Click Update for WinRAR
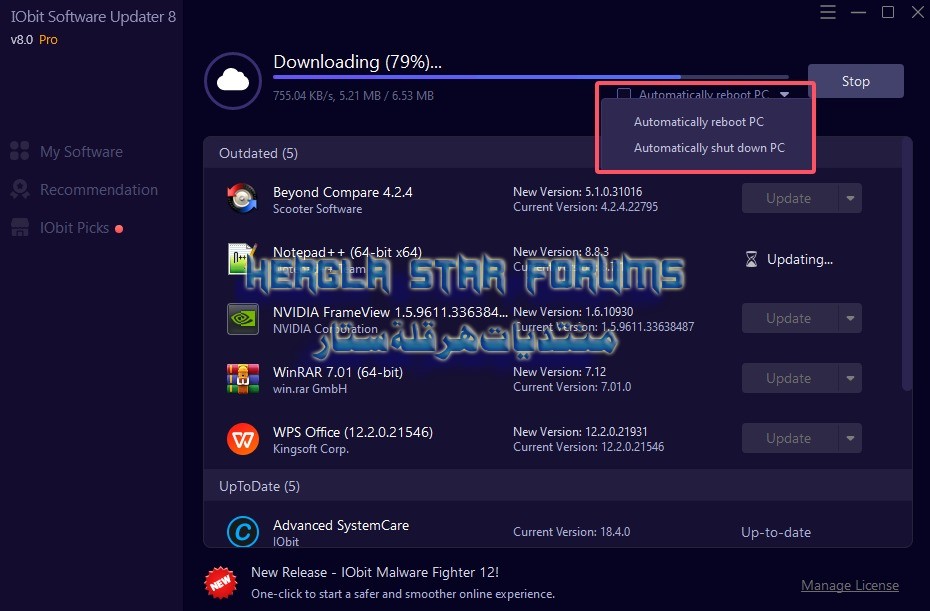This screenshot has height=611, width=930. [789, 378]
